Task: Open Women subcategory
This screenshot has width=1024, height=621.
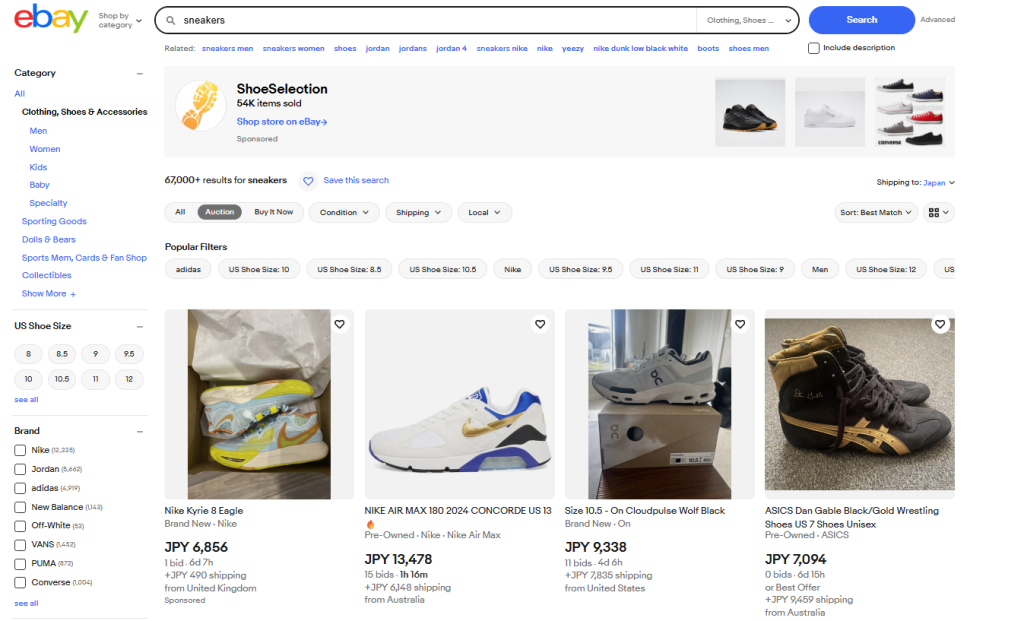Action: click(44, 150)
